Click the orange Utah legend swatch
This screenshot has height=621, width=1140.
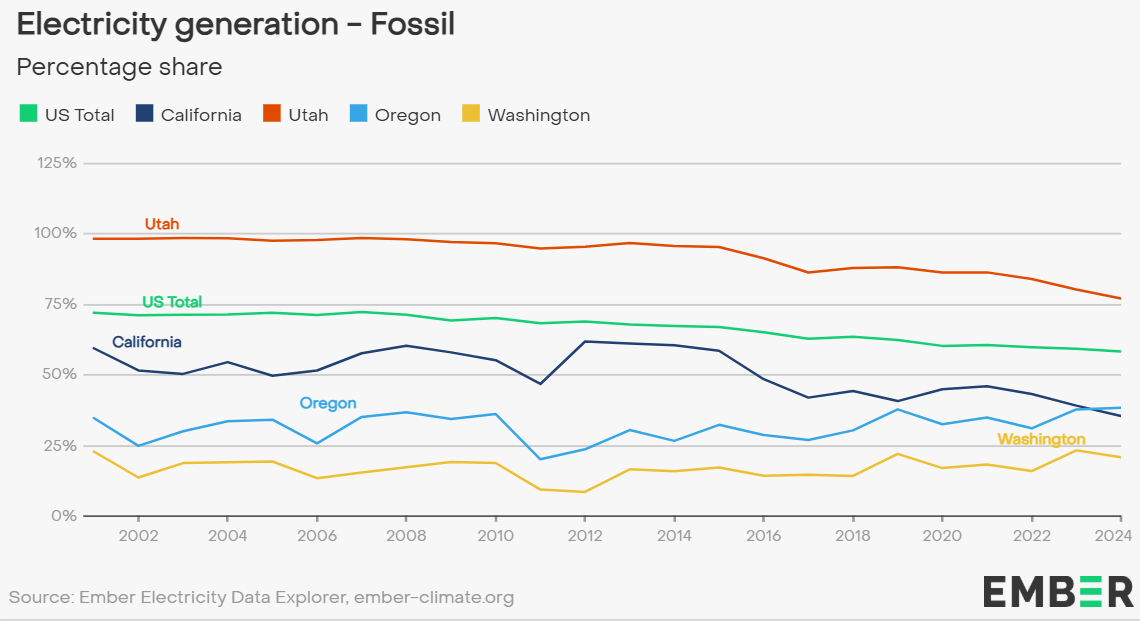point(272,114)
